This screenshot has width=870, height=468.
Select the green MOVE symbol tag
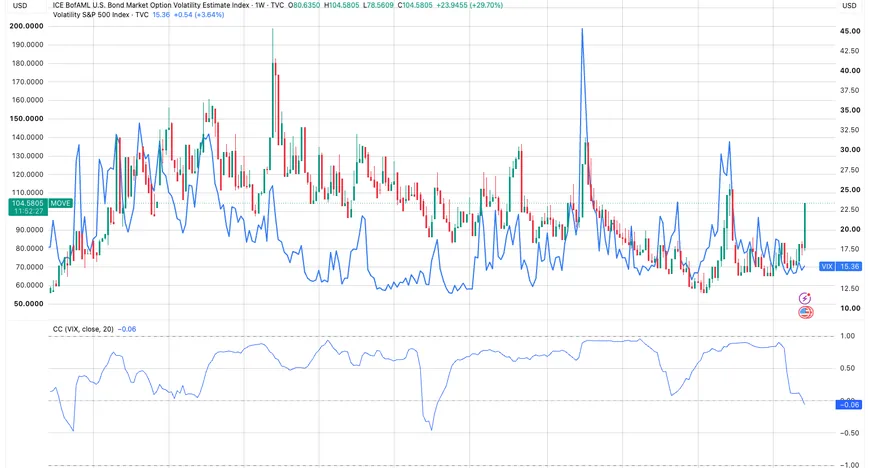pyautogui.click(x=60, y=203)
